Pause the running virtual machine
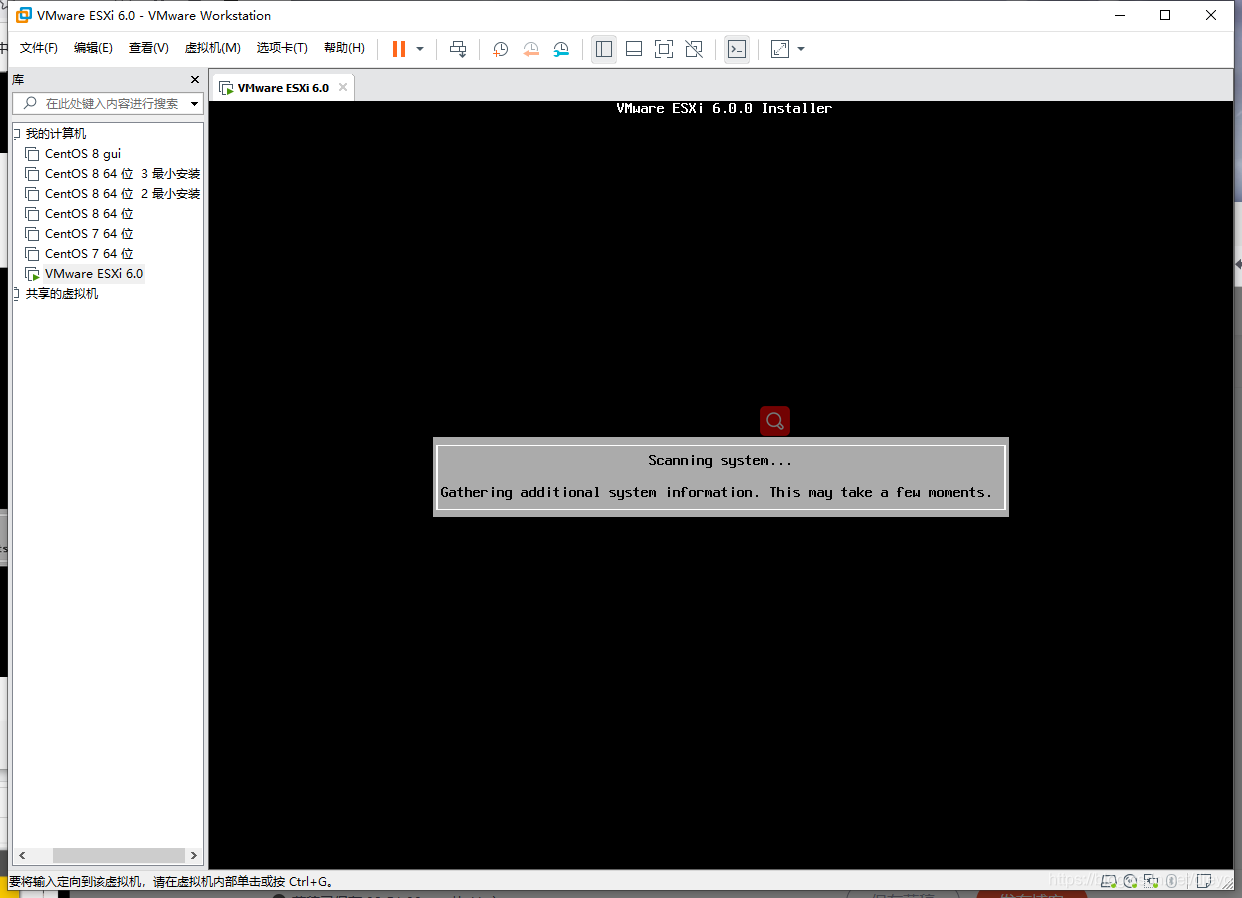This screenshot has height=898, width=1242. point(399,49)
